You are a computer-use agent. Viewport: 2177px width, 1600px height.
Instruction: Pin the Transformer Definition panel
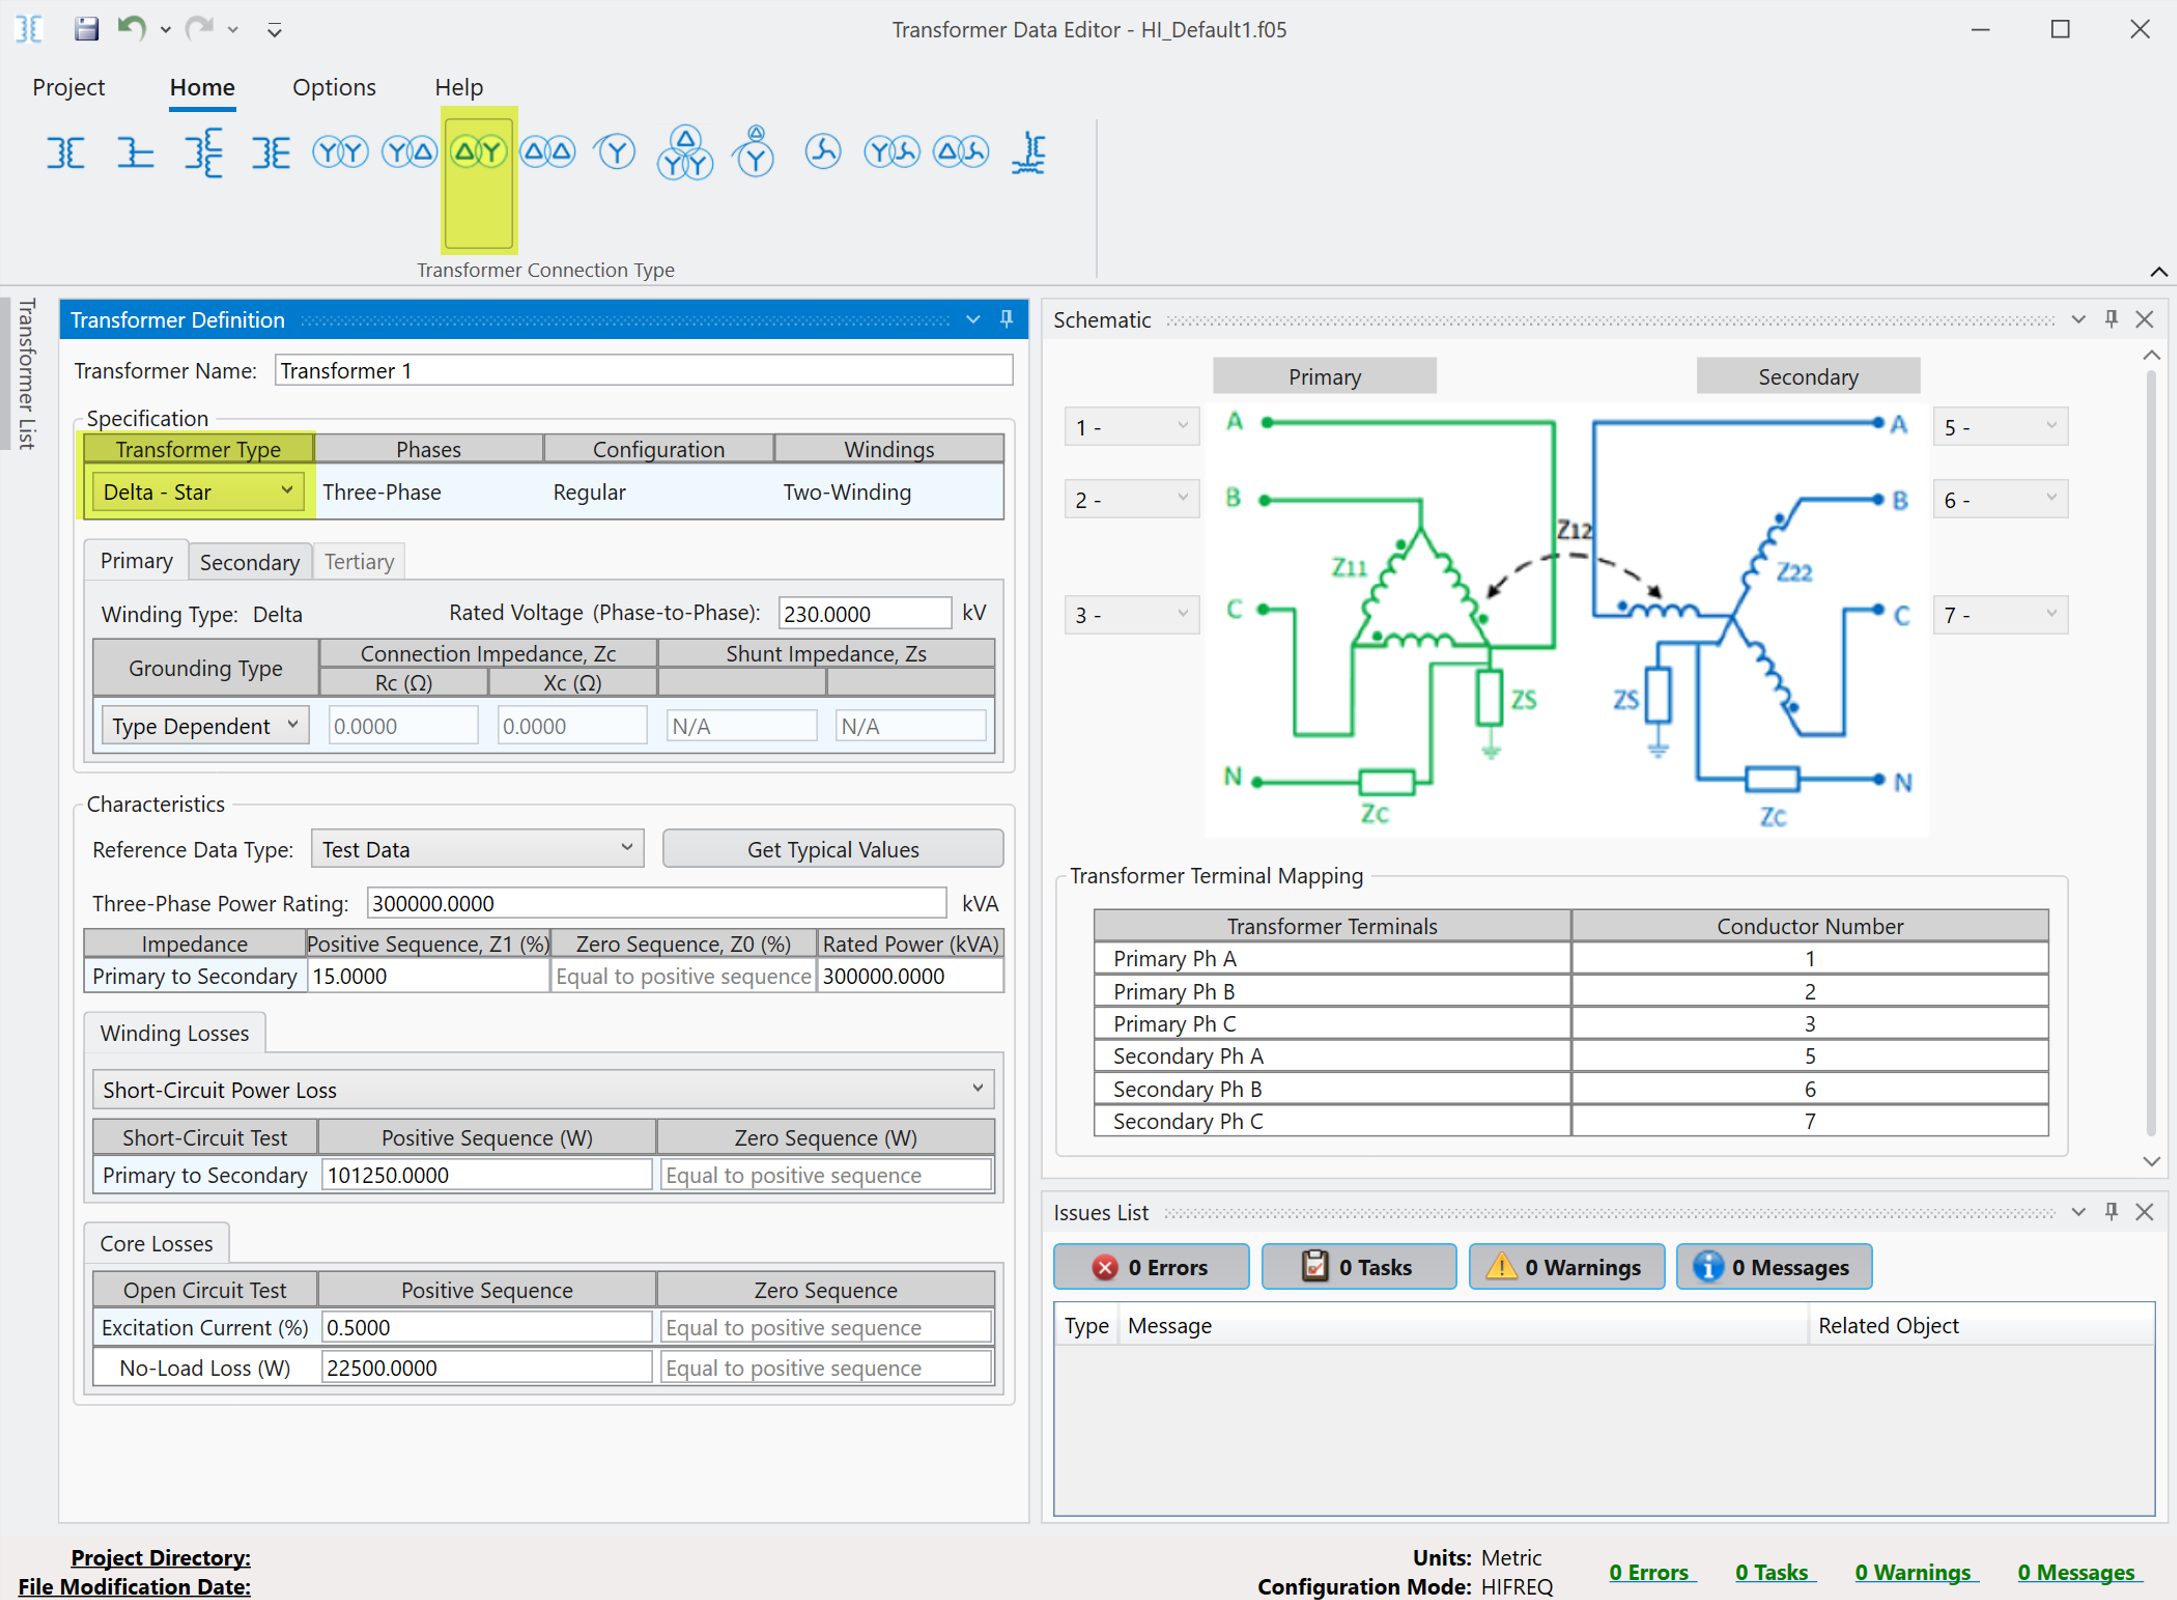point(1006,319)
